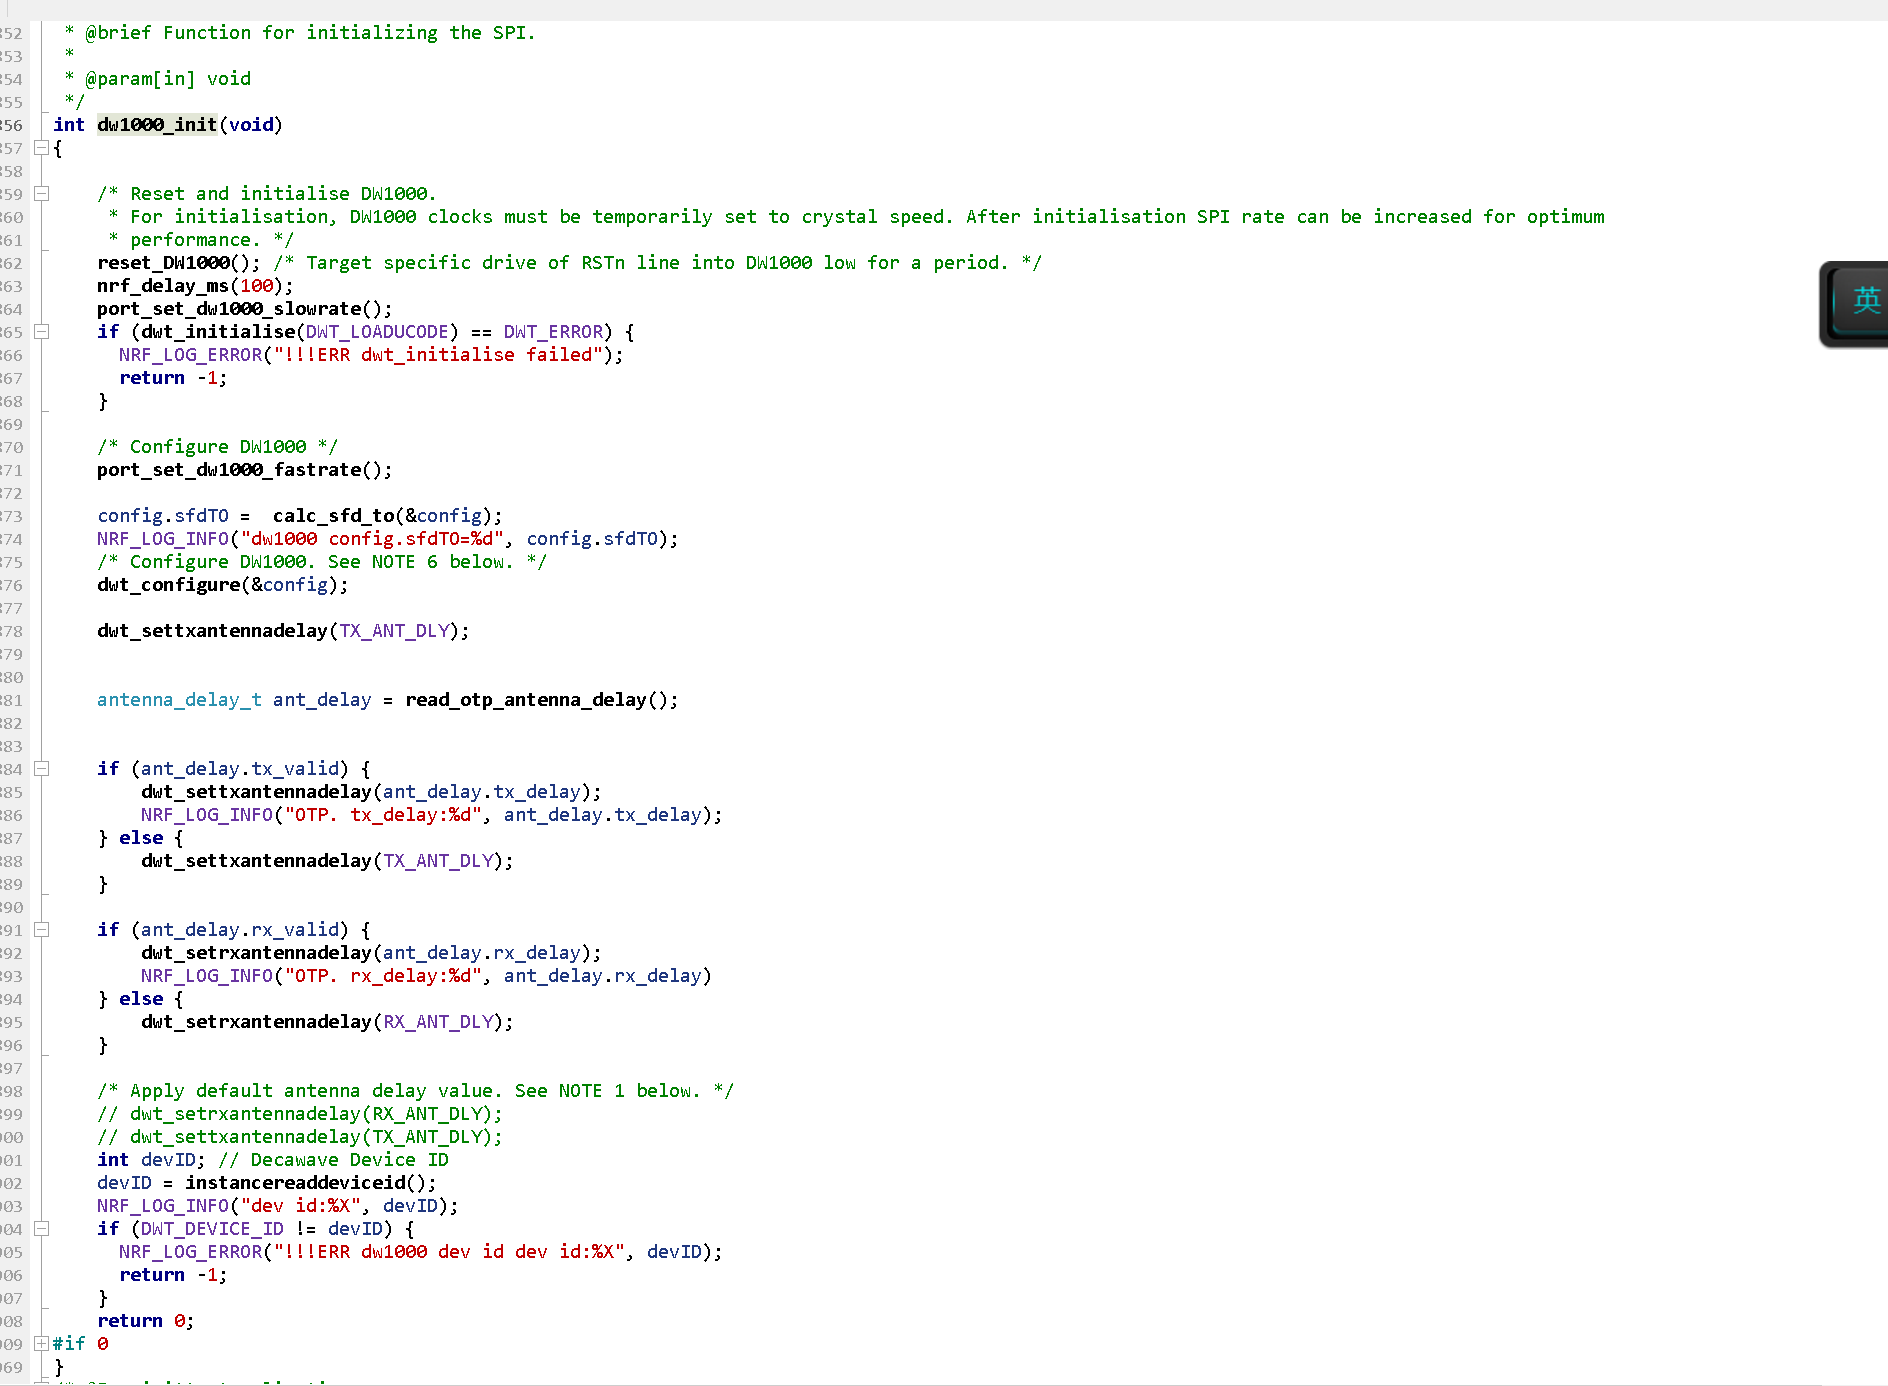Click nrf_delay_ms(100) call

(x=196, y=286)
